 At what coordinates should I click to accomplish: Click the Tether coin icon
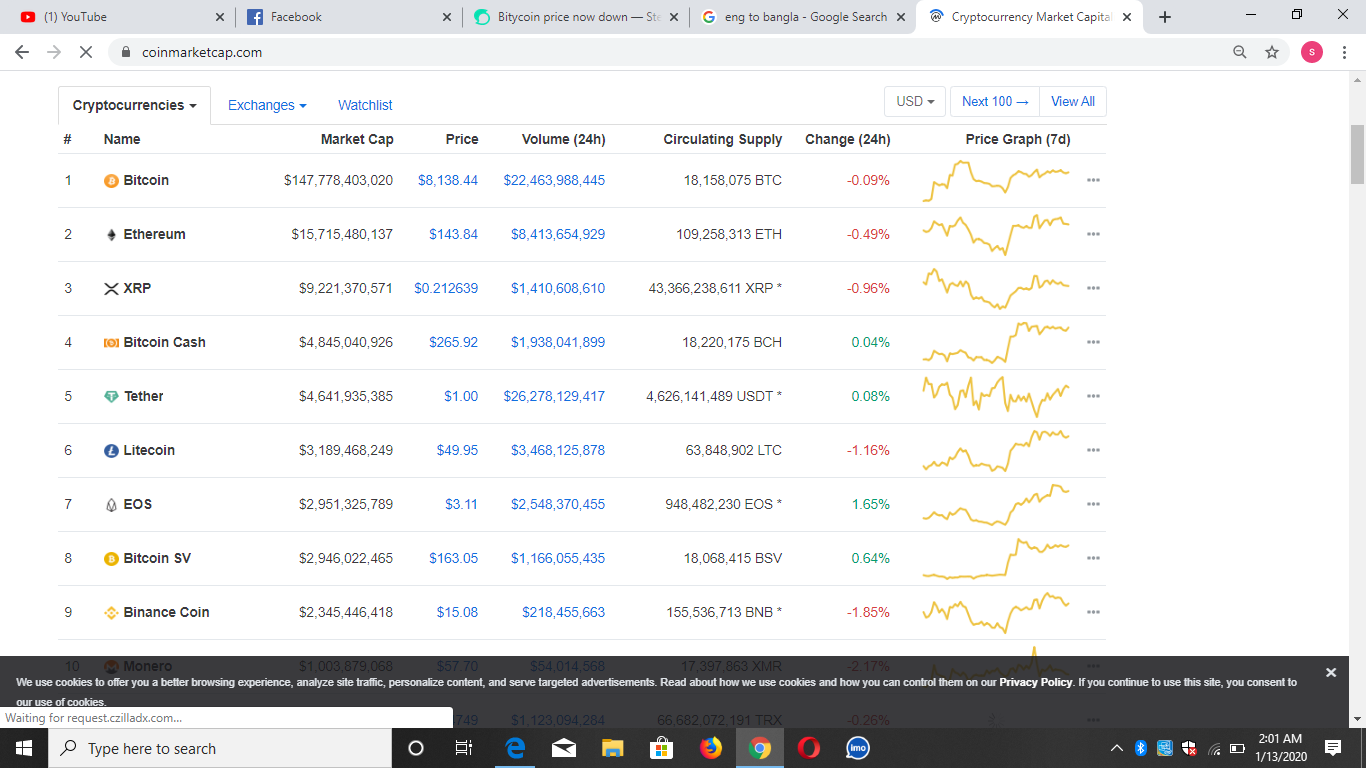coord(110,396)
